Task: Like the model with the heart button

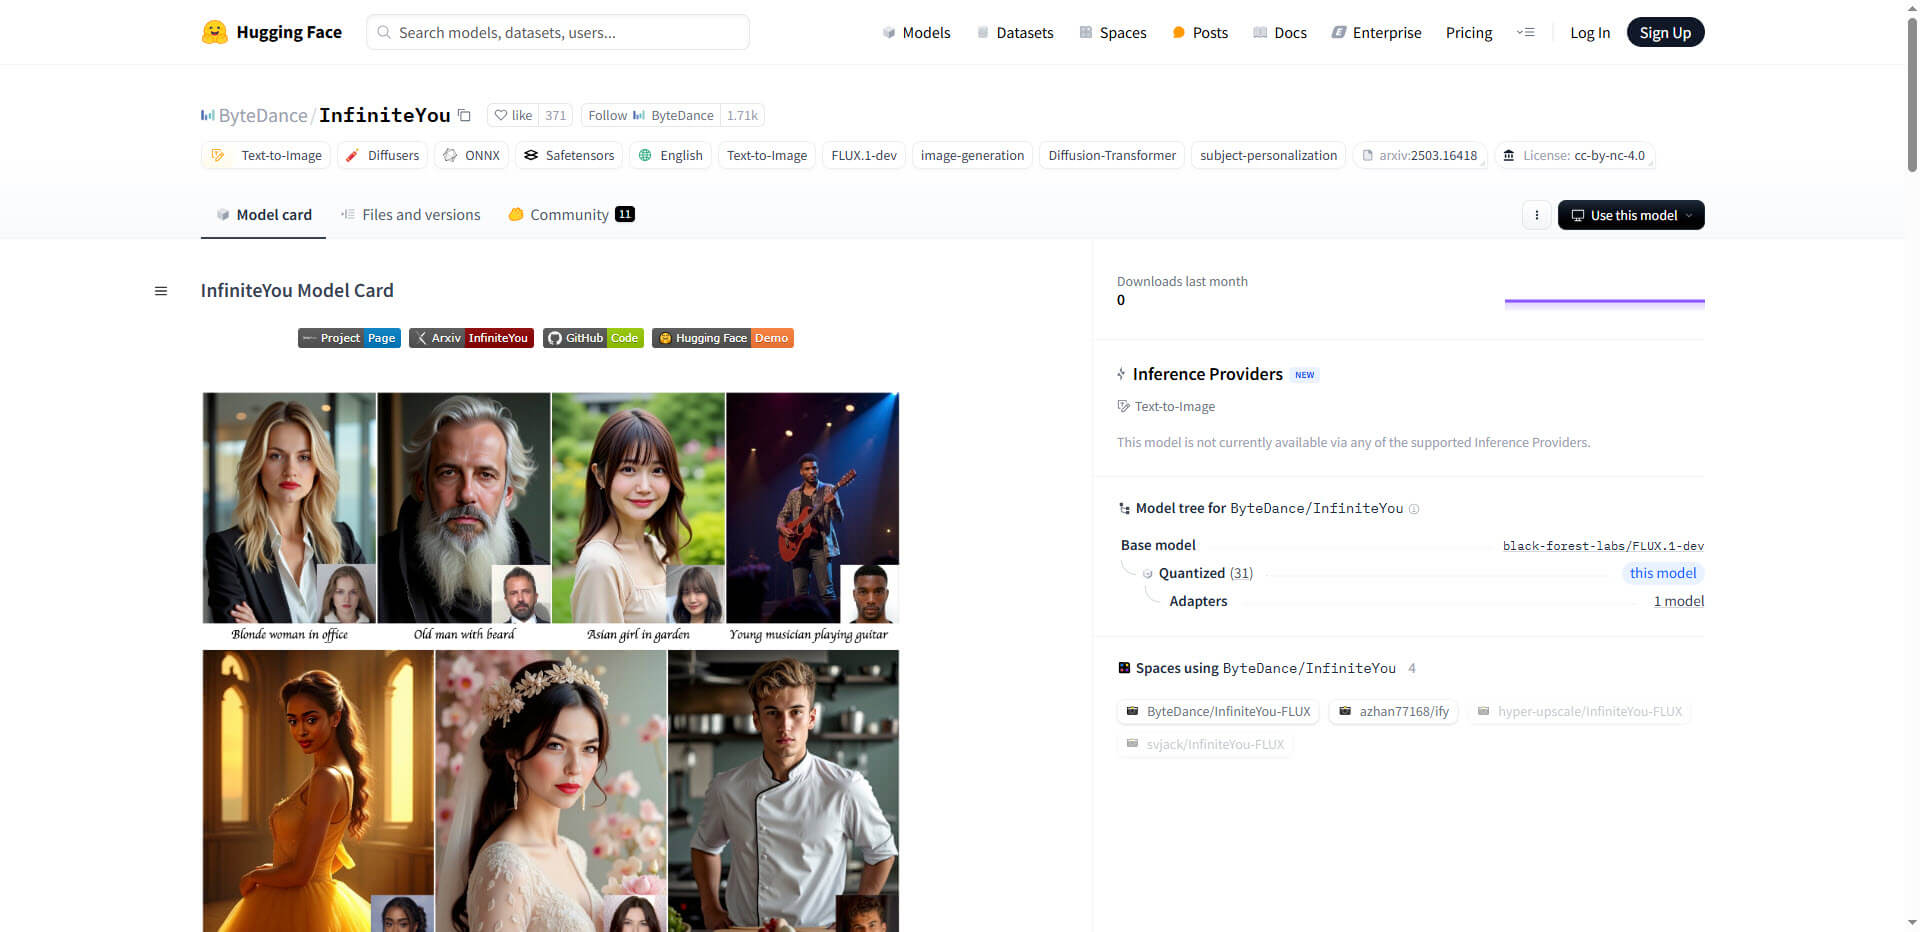Action: [513, 115]
